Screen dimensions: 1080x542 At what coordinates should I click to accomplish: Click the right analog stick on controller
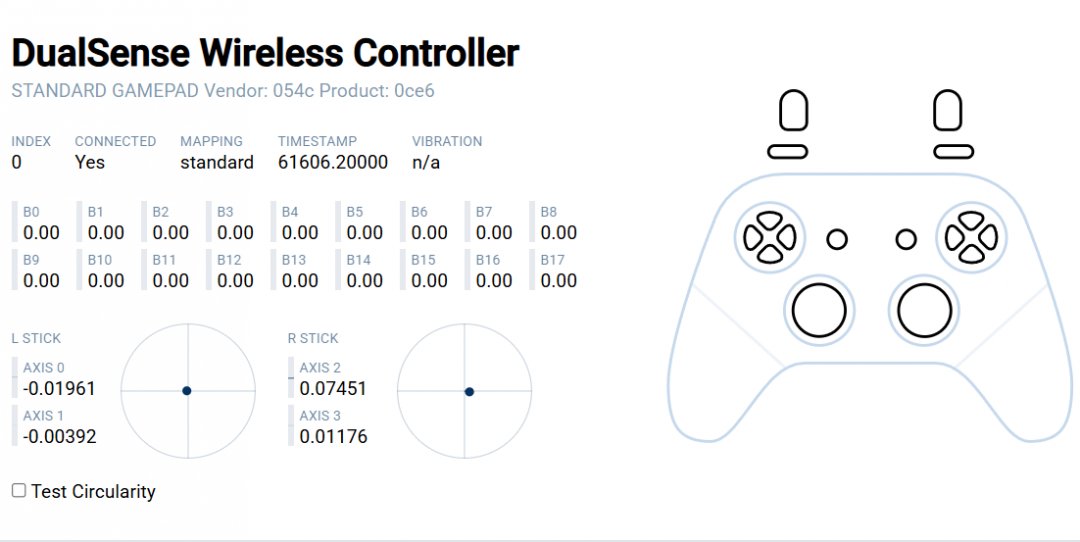coord(925,310)
